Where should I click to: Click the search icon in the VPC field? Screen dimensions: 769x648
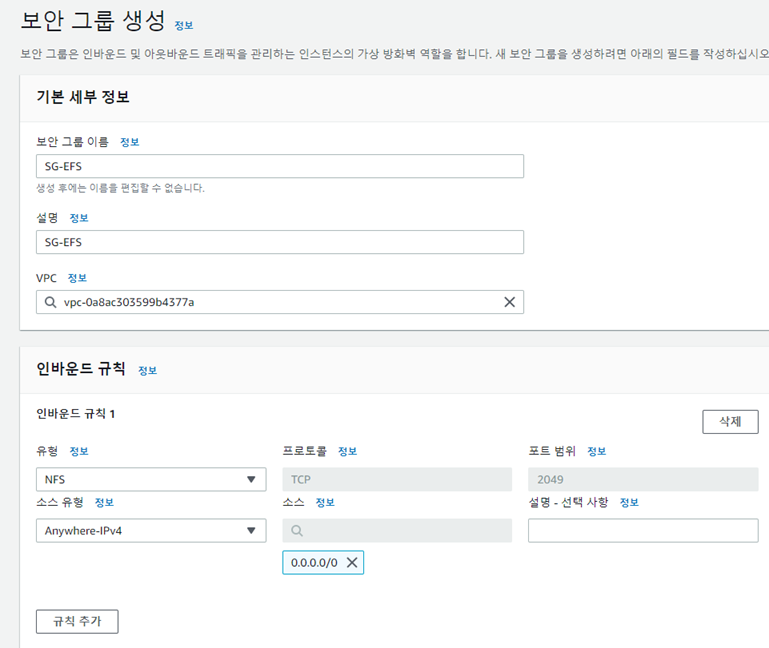click(50, 302)
